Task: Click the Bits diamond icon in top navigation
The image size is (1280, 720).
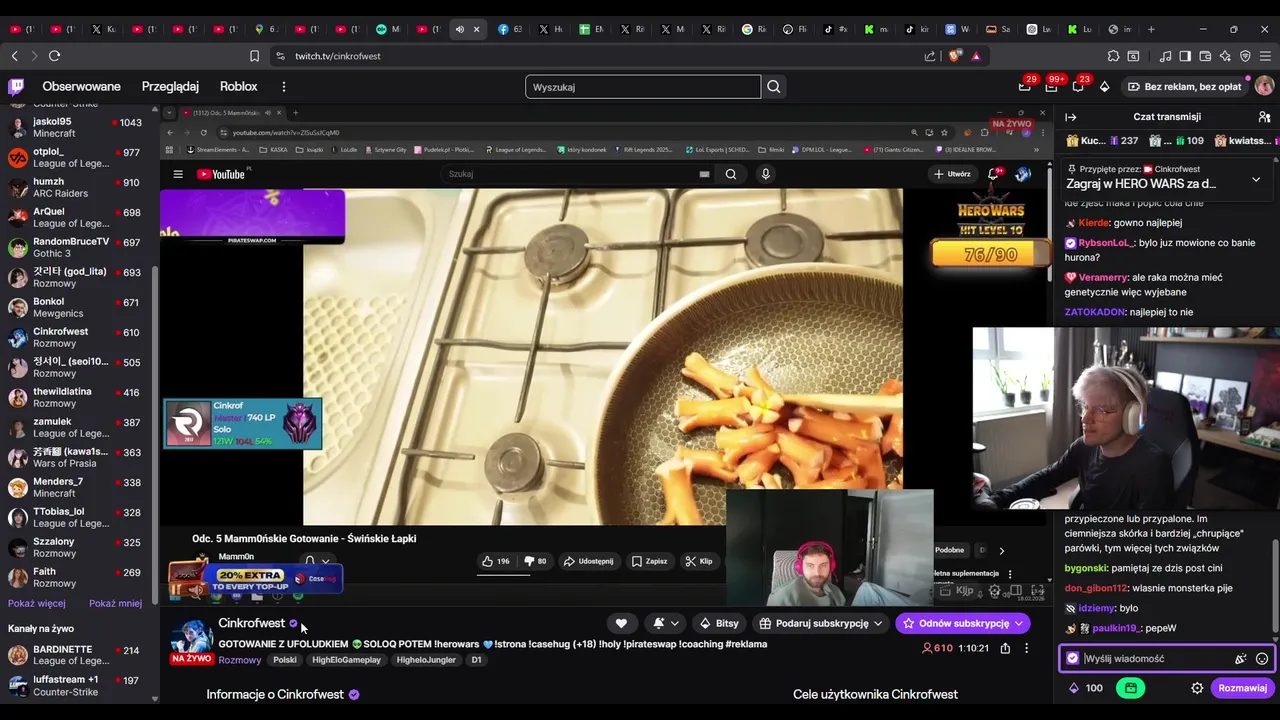Action: pyautogui.click(x=1104, y=87)
